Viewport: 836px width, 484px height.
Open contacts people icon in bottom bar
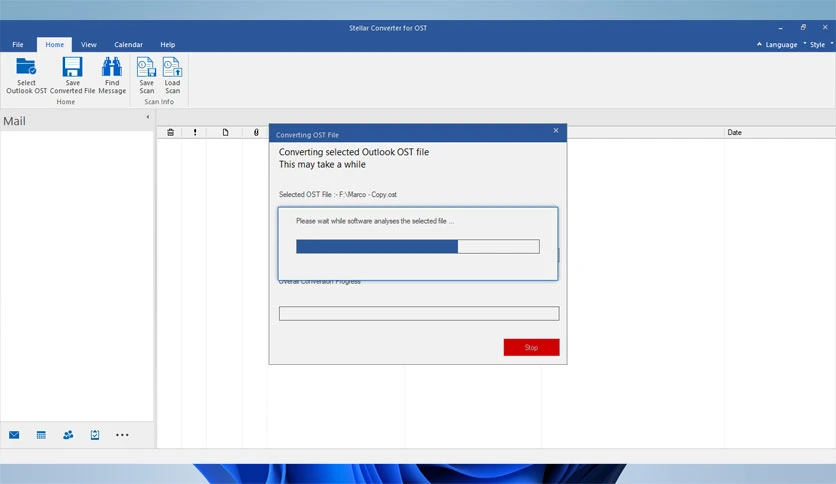[x=68, y=435]
